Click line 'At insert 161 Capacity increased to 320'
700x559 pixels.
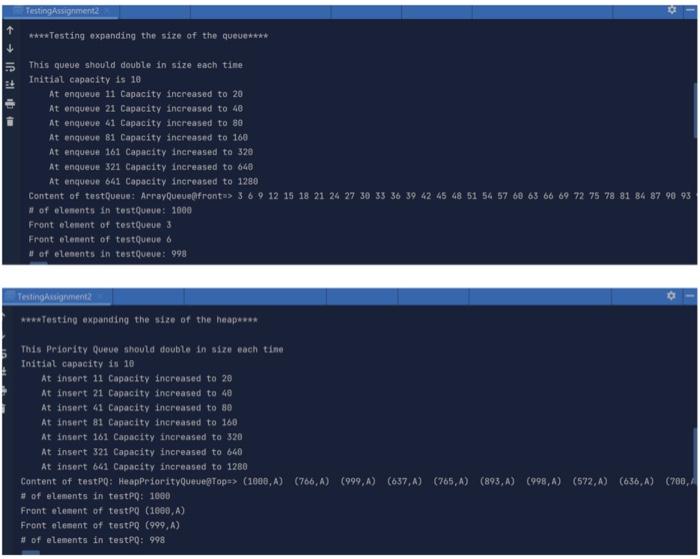click(142, 437)
